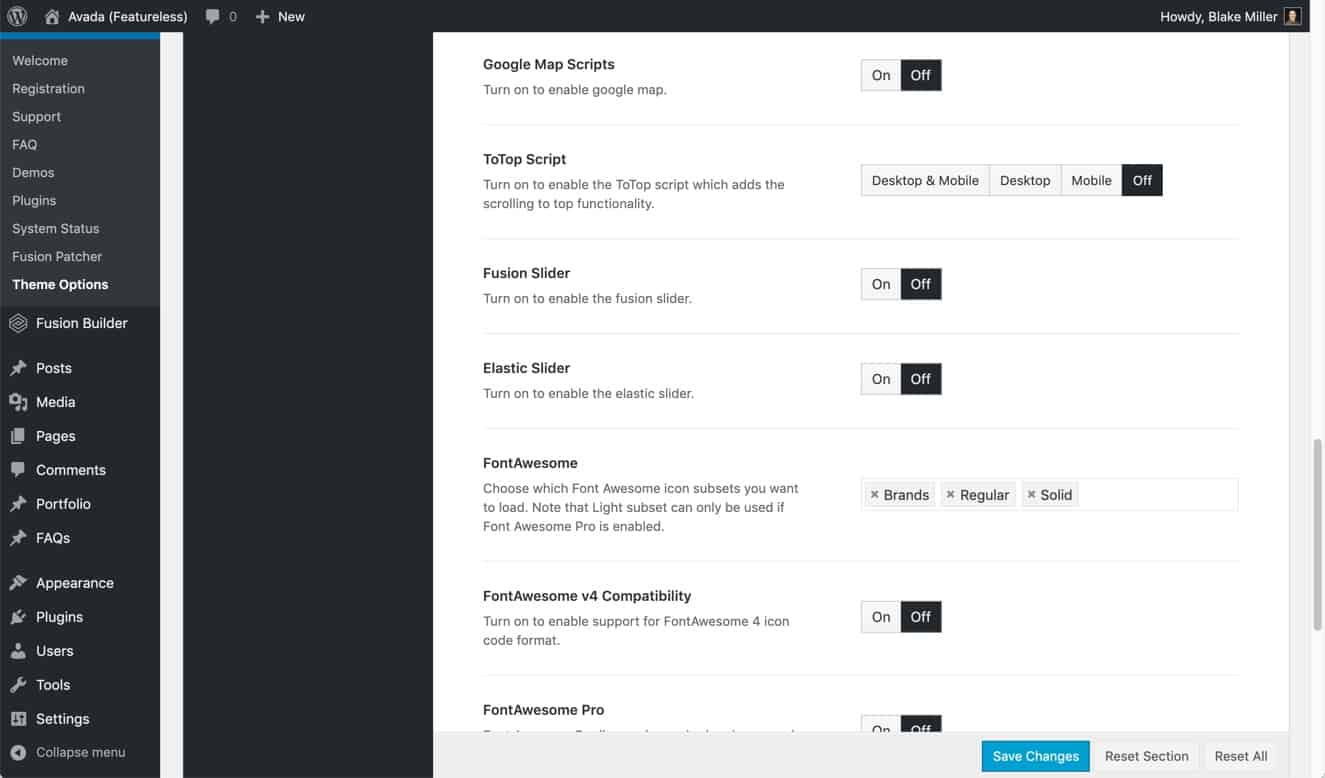Click the ToTop Script heading text

tap(525, 159)
